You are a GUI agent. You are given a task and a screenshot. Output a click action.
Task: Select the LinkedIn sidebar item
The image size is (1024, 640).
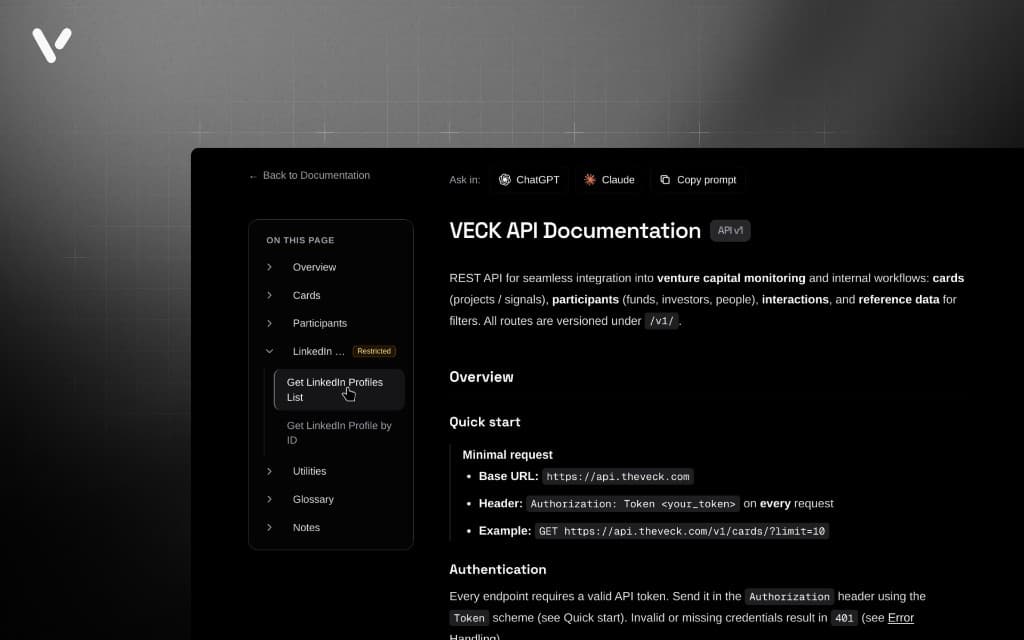pos(318,351)
